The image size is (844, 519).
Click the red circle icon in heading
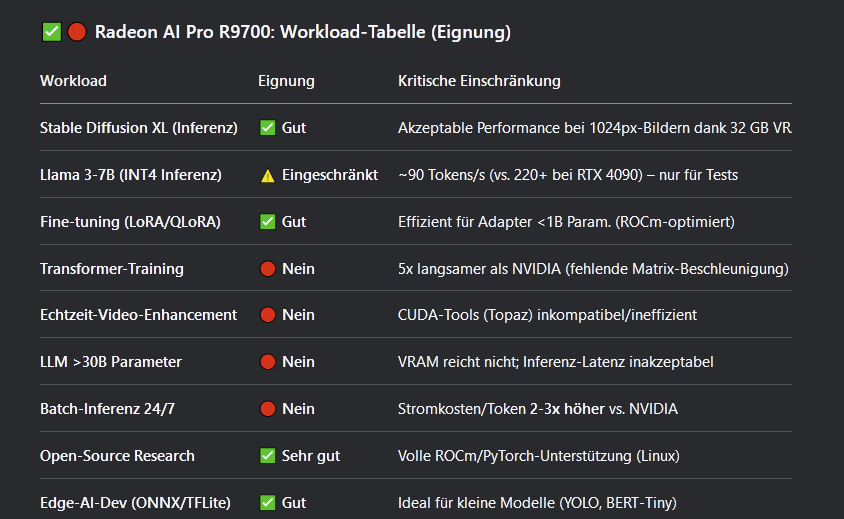(x=77, y=32)
